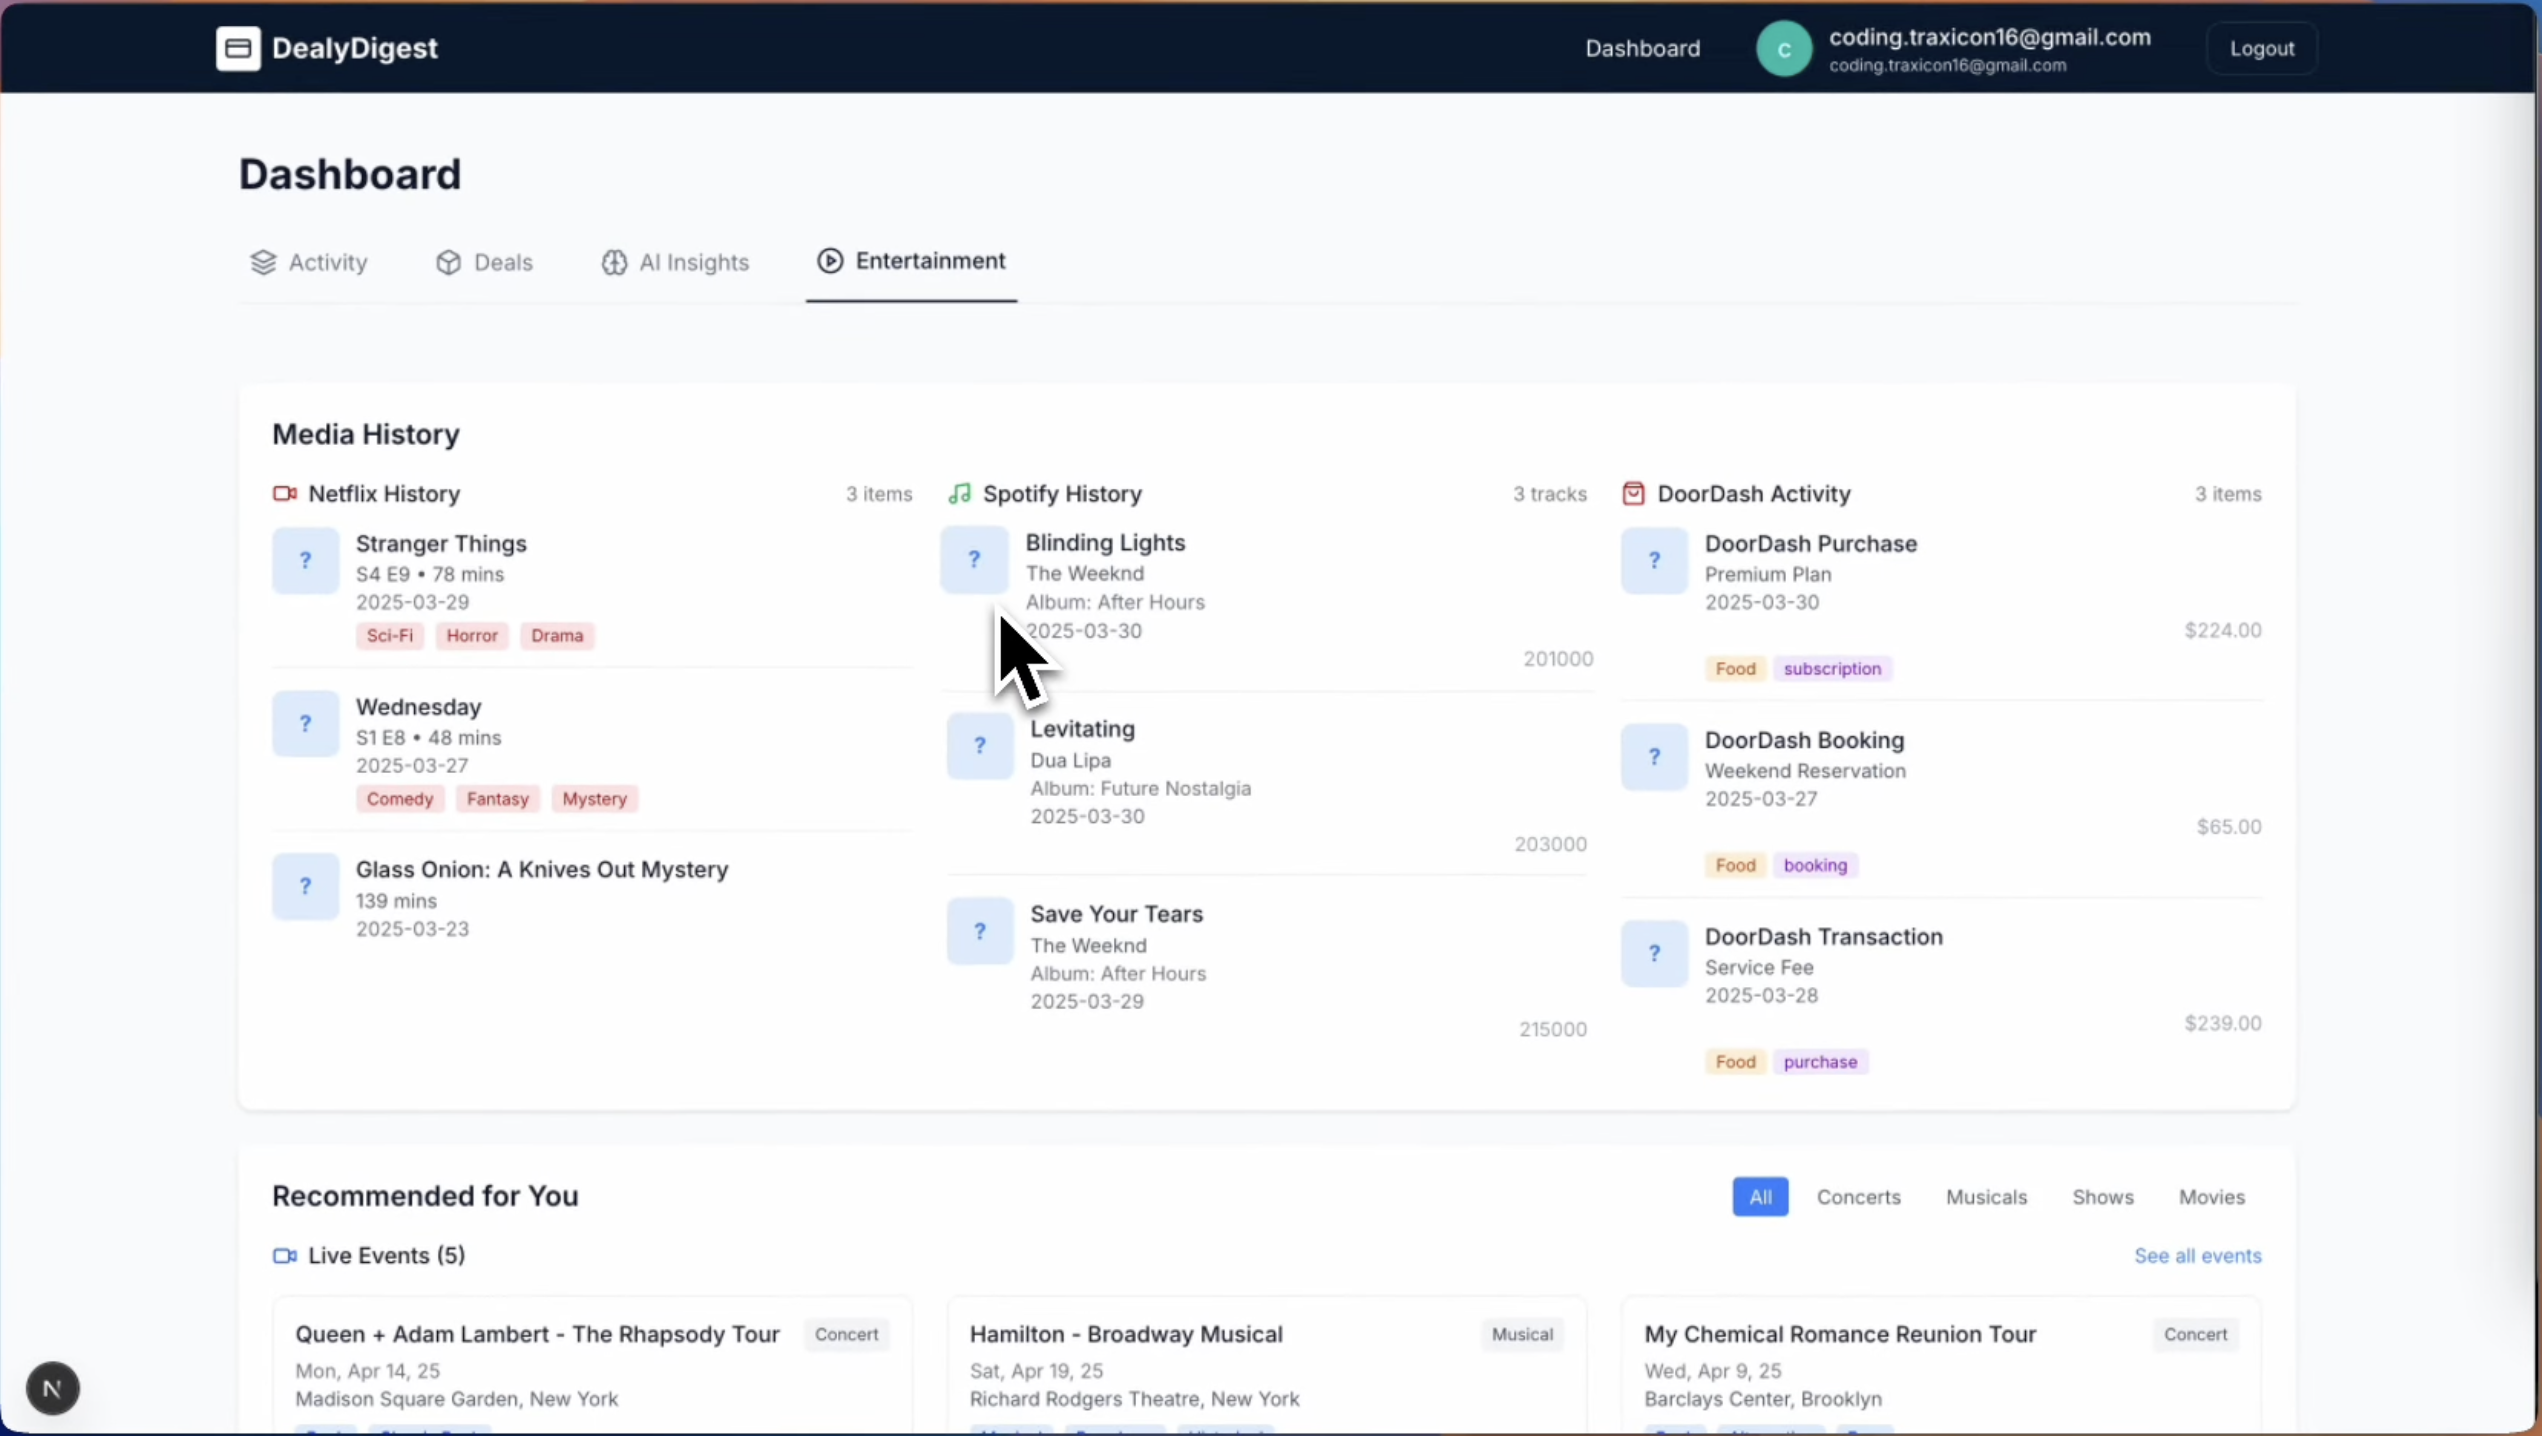Click DoorDash Transaction placeholder thumbnail
Image resolution: width=2542 pixels, height=1436 pixels.
[1654, 953]
